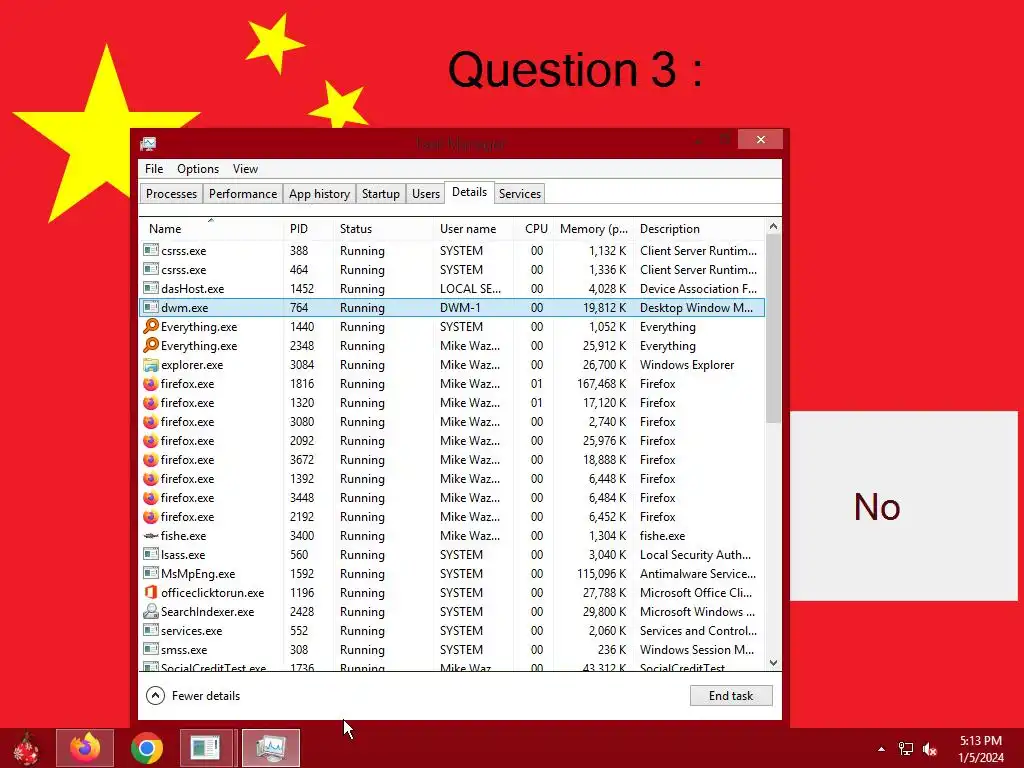
Task: Click the officeclicktorun.exe Office icon
Action: 151,592
